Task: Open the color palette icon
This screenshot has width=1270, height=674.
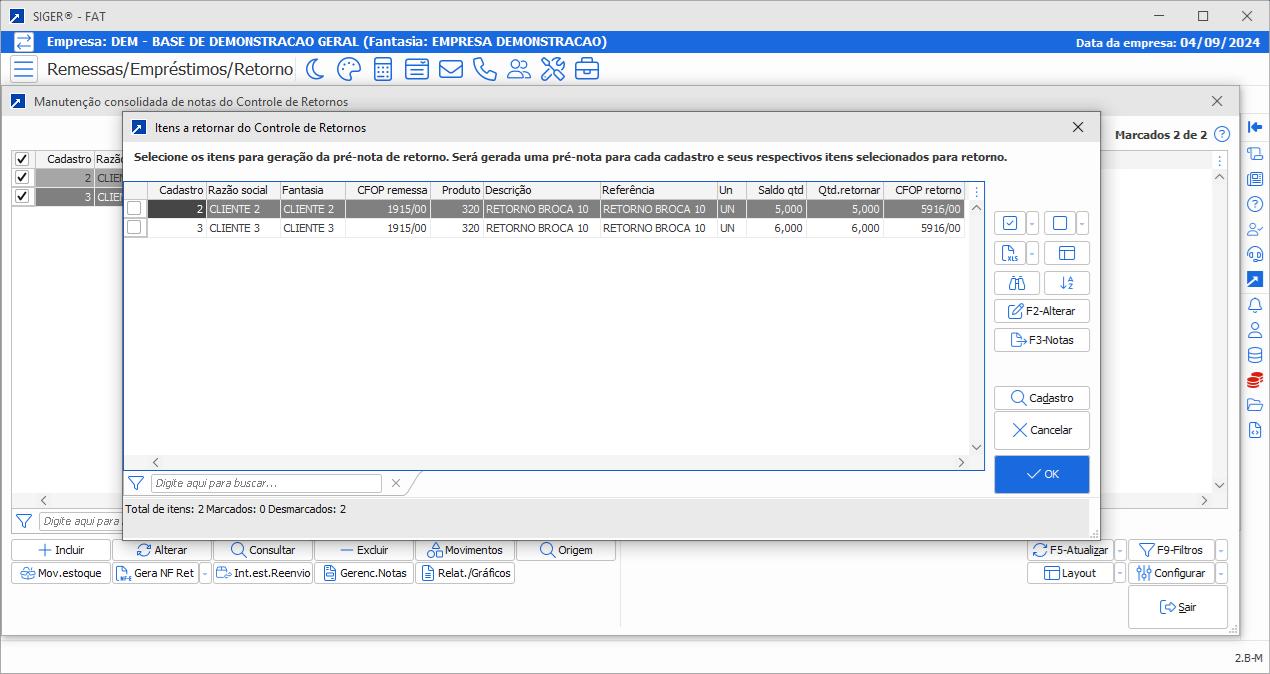Action: [x=351, y=70]
